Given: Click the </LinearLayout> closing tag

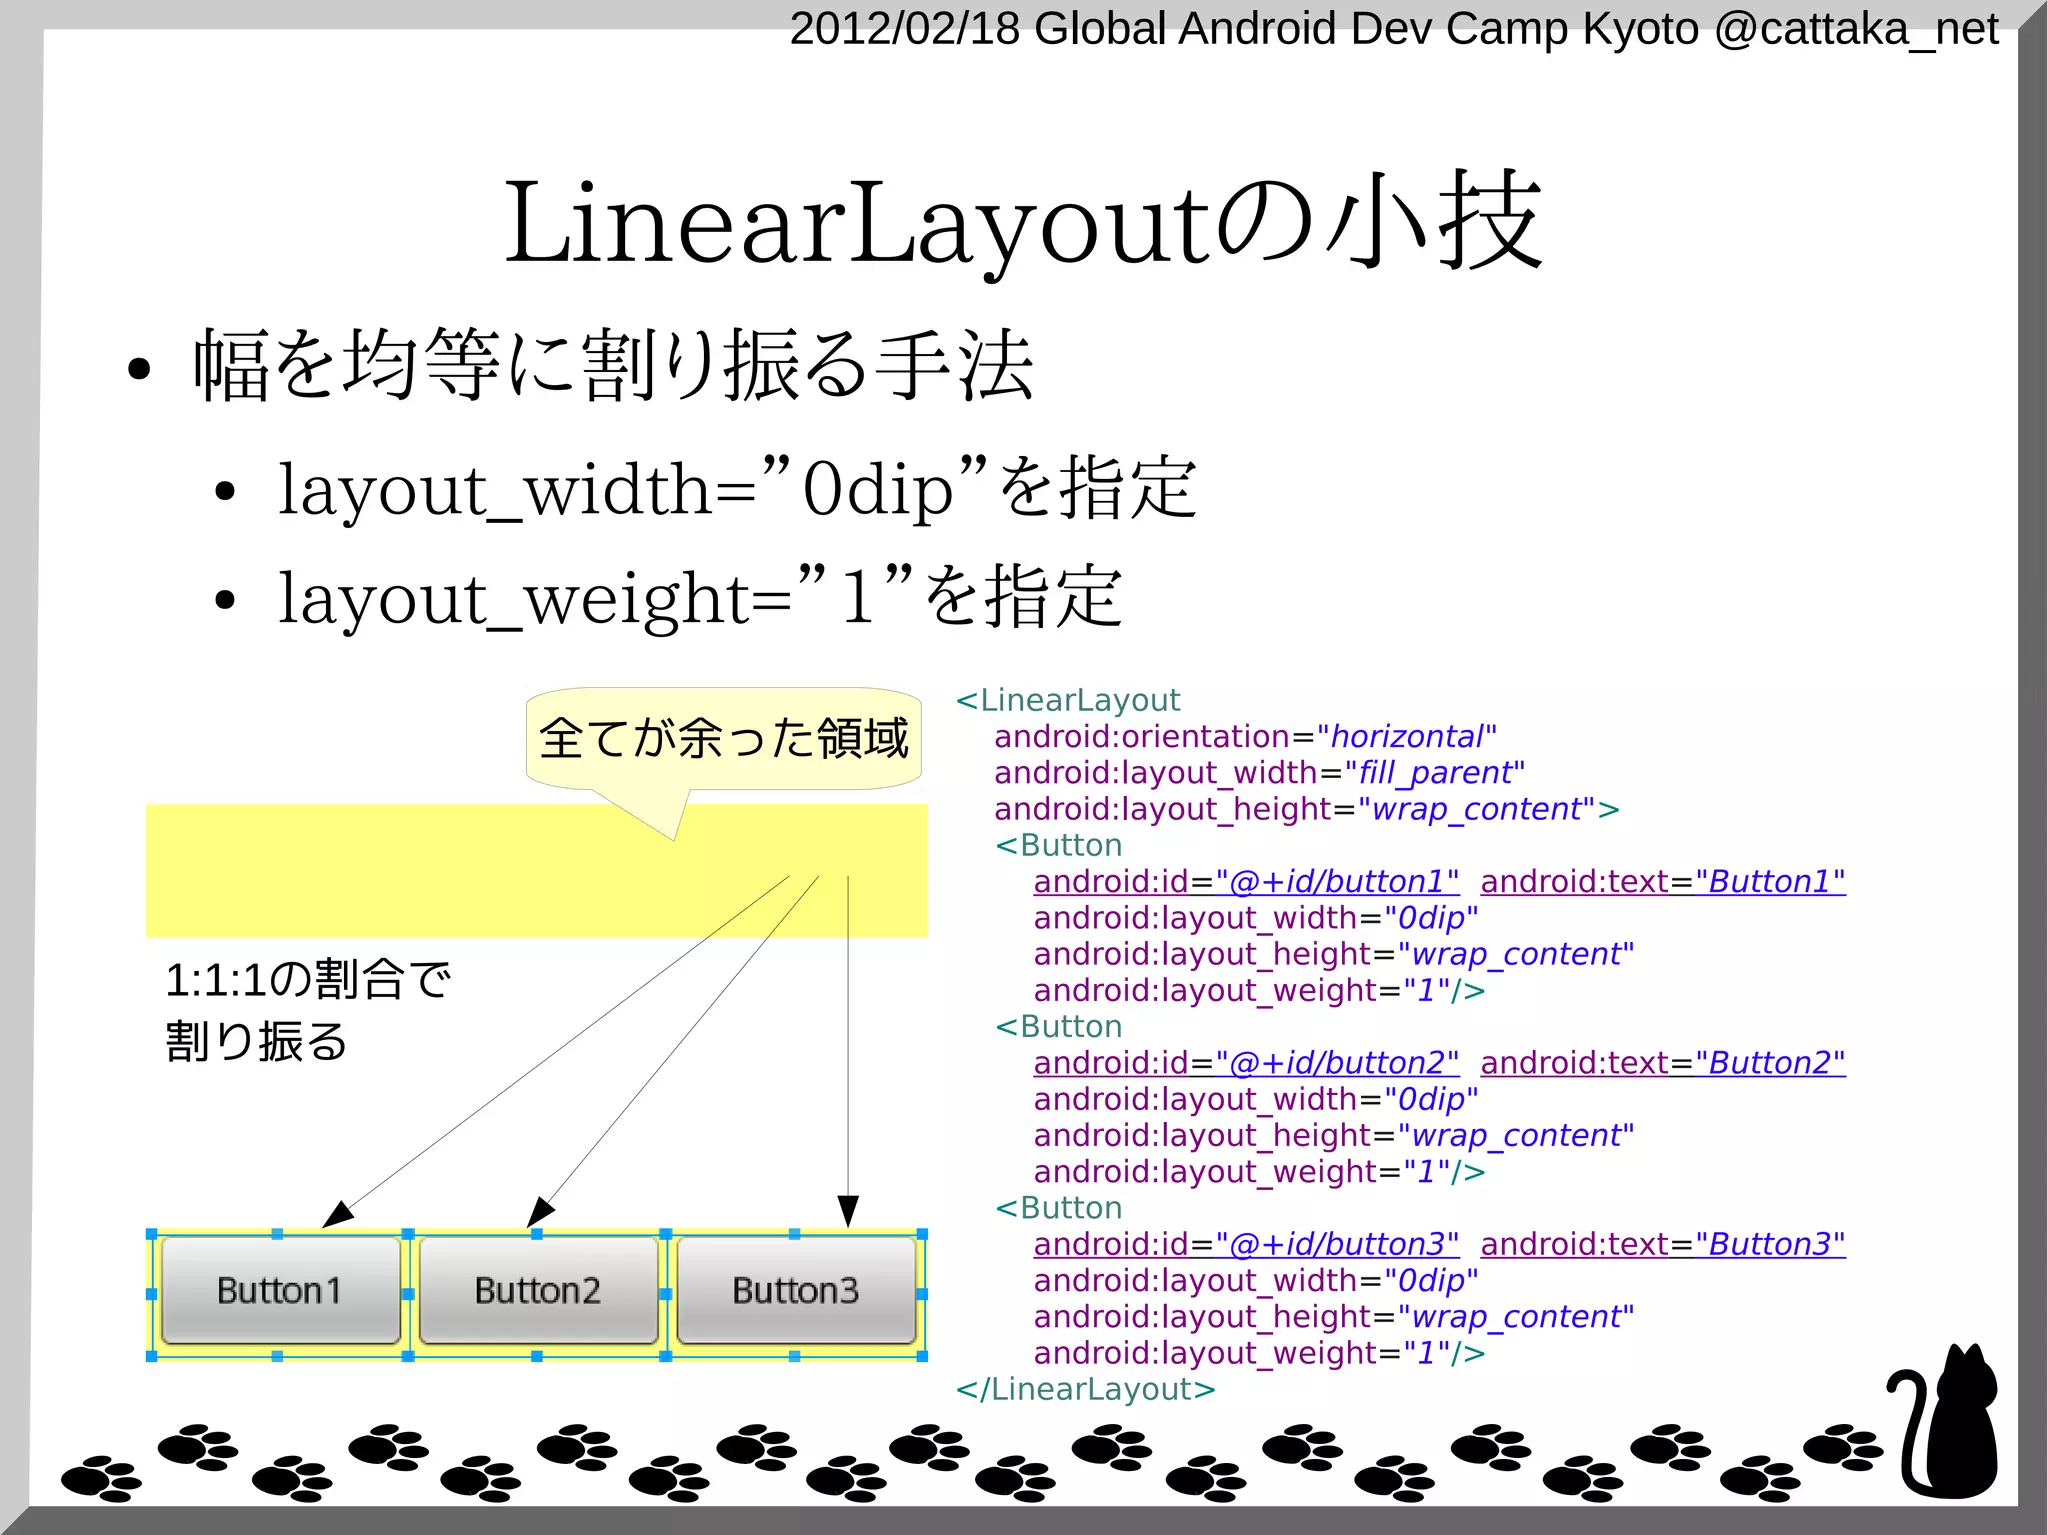Looking at the screenshot, I should click(1085, 1389).
